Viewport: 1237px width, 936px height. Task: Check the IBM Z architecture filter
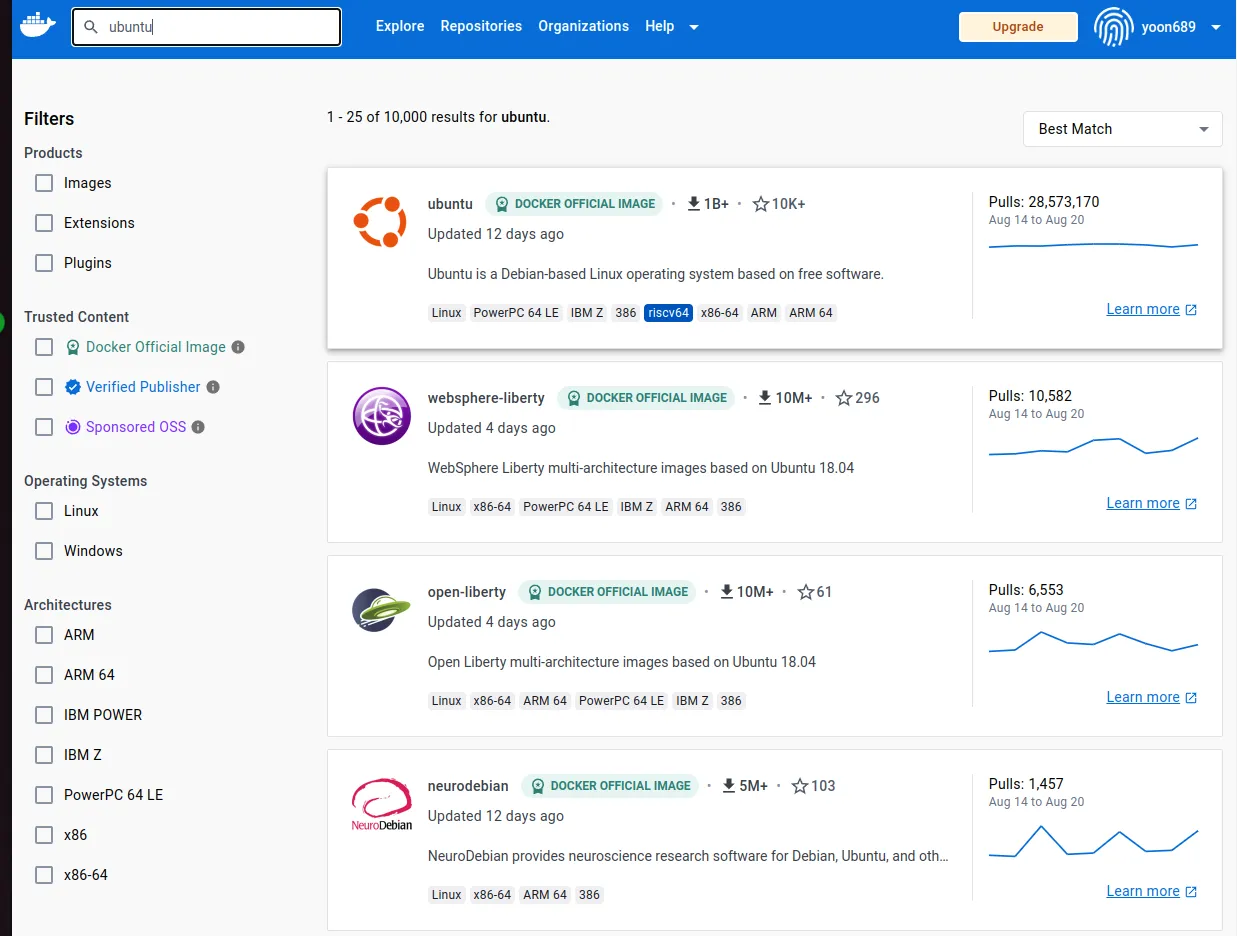pos(44,755)
